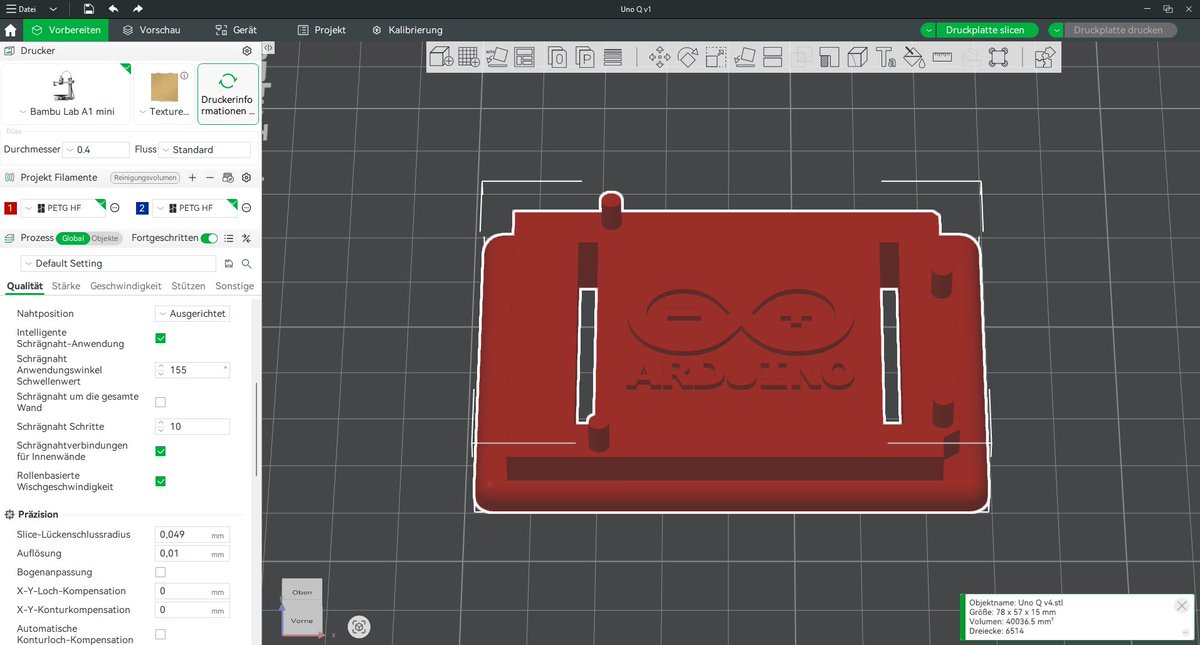Click the save preset icon beside Default Setting
The image size is (1200, 645).
tap(229, 263)
